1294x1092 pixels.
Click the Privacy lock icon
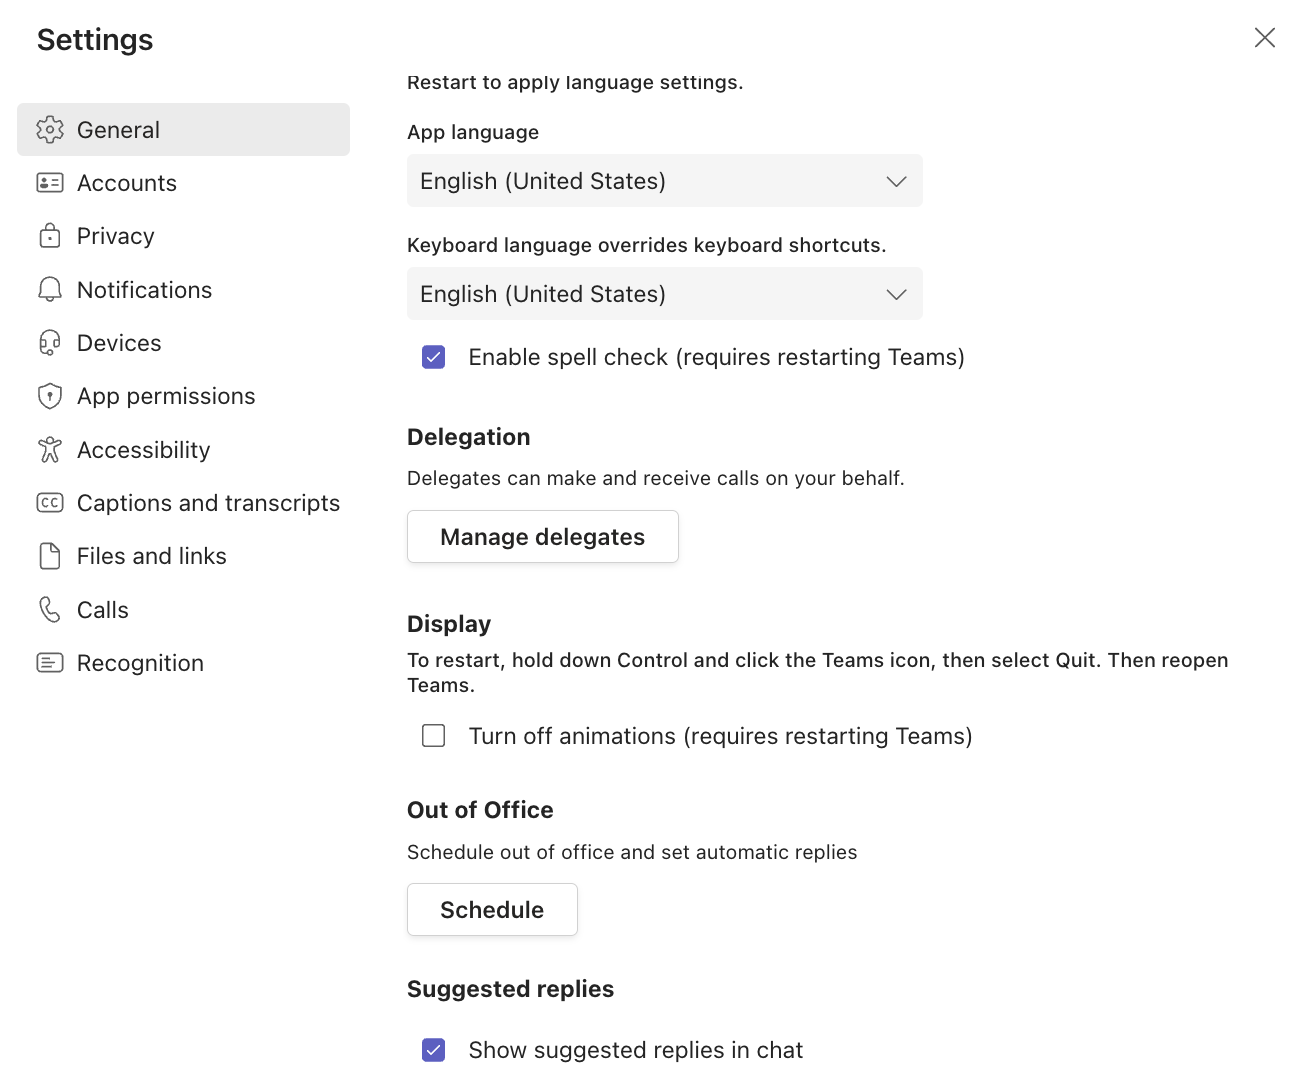[x=50, y=236]
